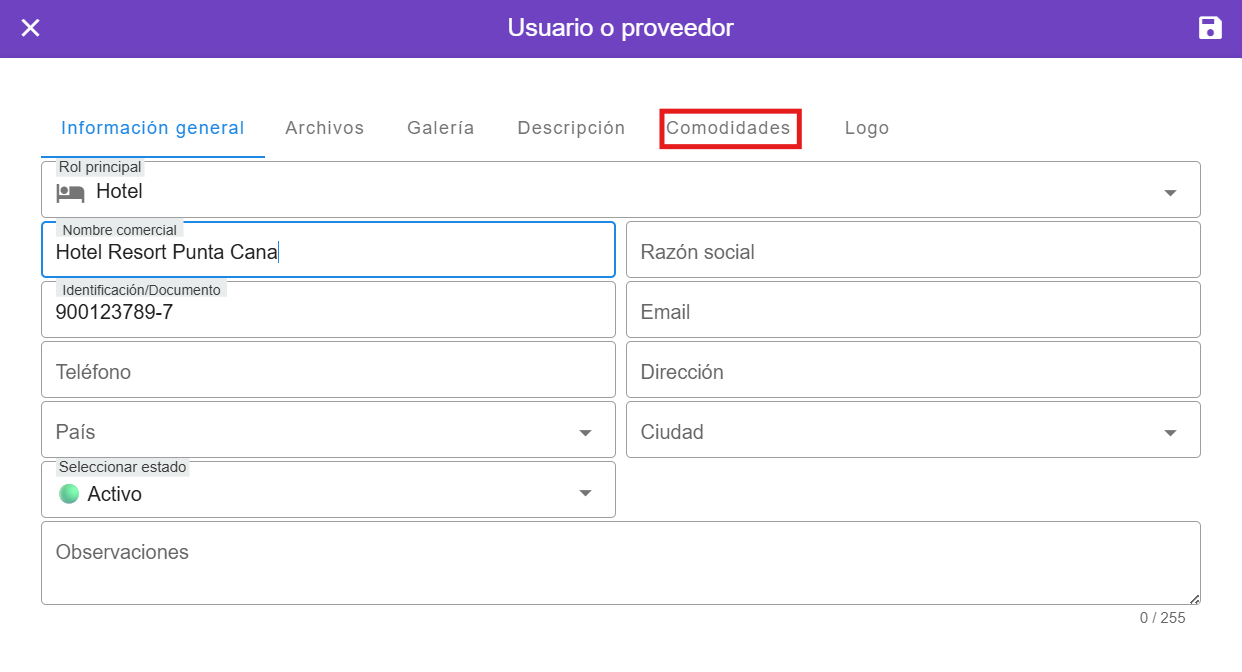Open the Logo tab
This screenshot has height=672, width=1242.
pos(866,128)
